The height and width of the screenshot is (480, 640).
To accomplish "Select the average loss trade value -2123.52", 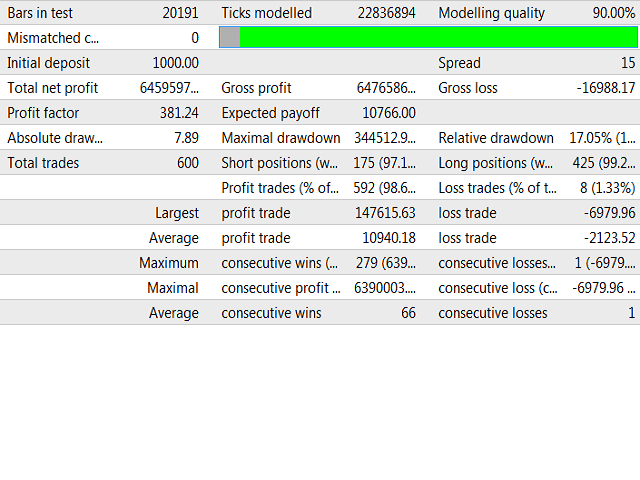I will [x=609, y=238].
